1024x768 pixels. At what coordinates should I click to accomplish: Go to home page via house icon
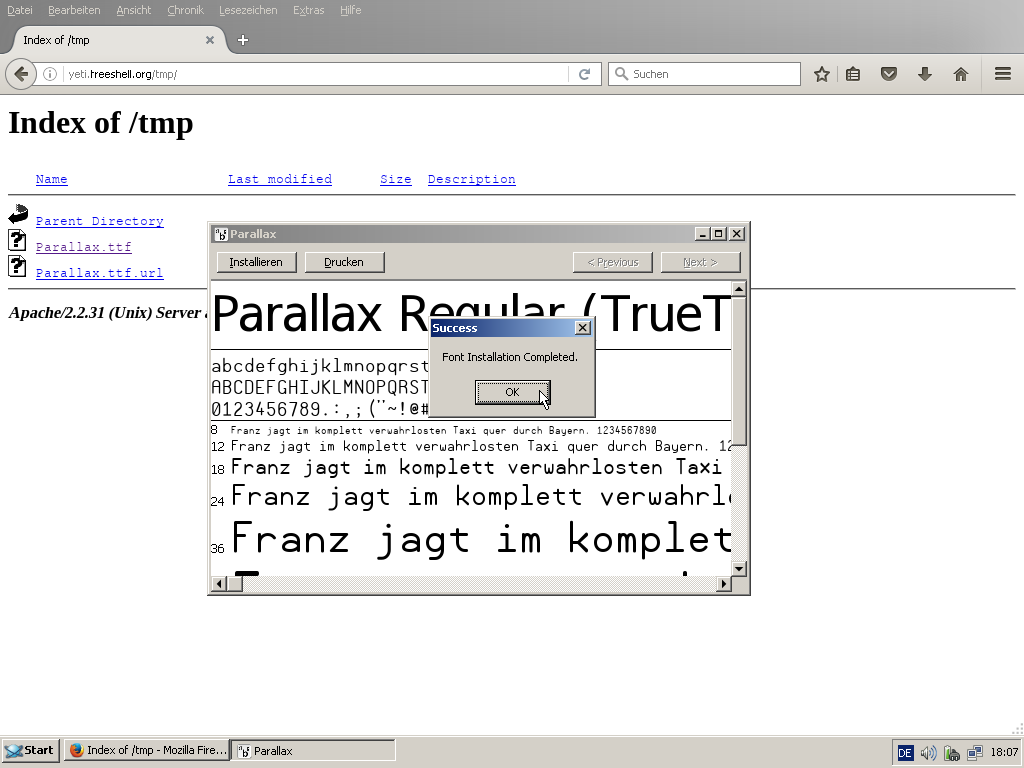tap(960, 74)
